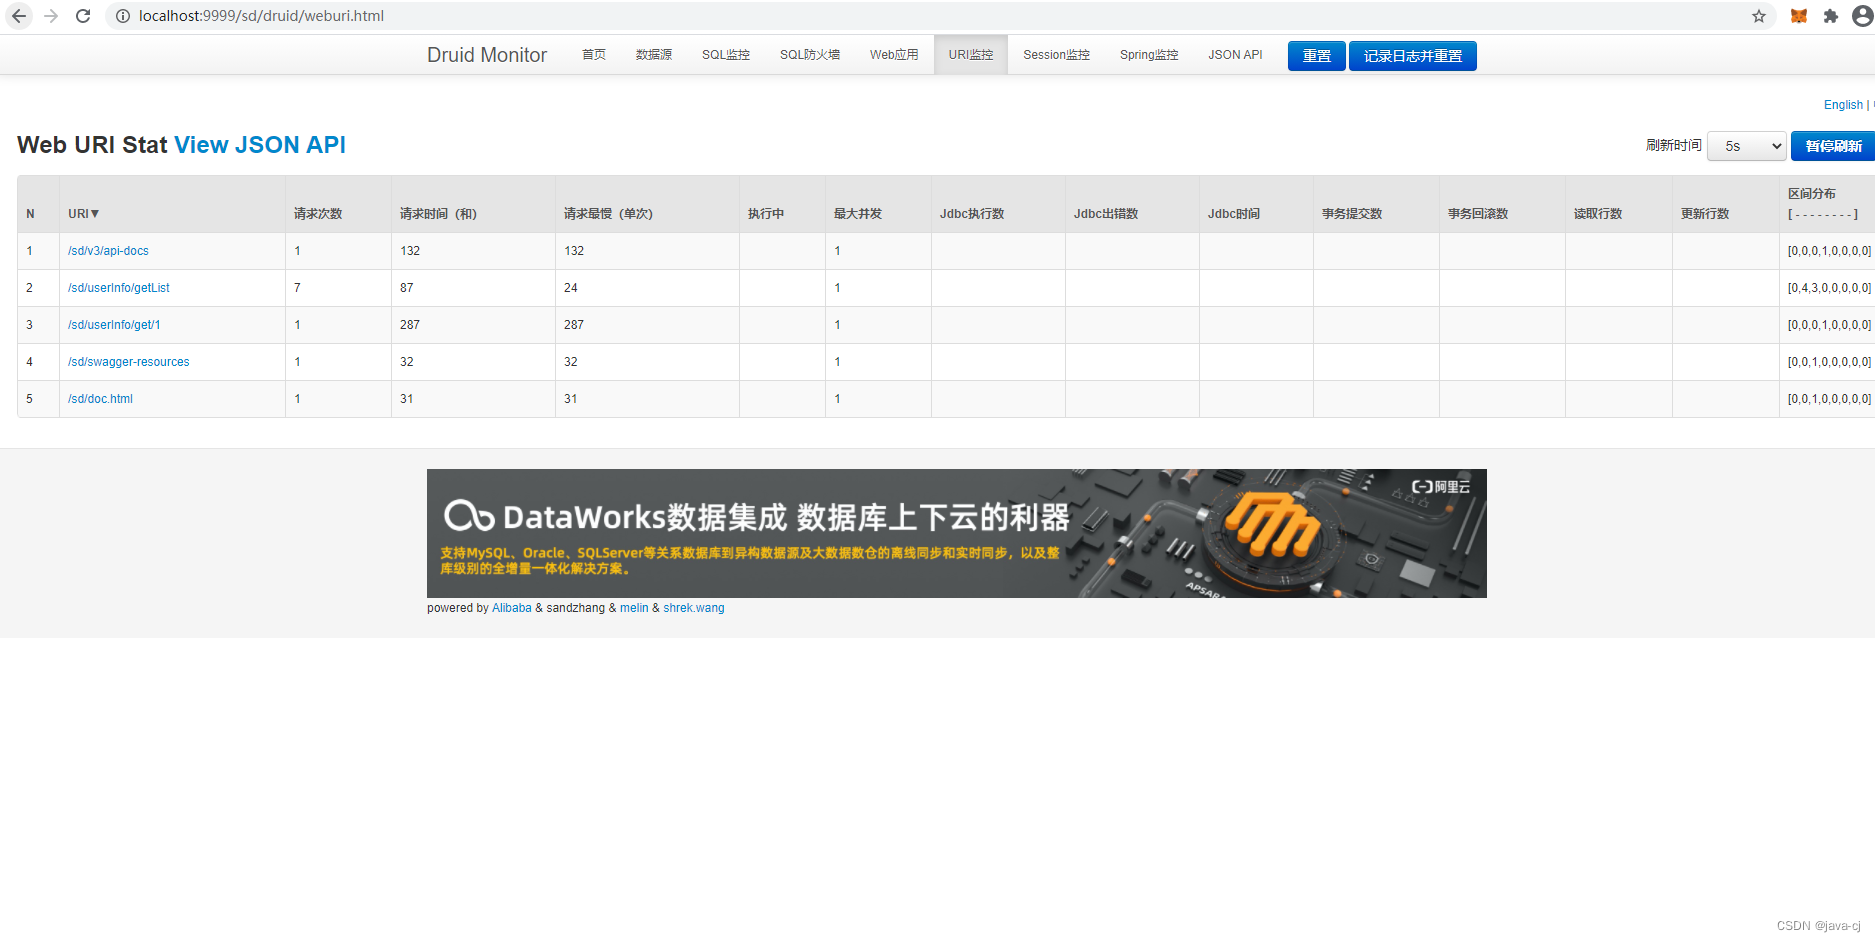Click the 暂停刷新 button
Image resolution: width=1875 pixels, height=942 pixels.
[x=1833, y=146]
